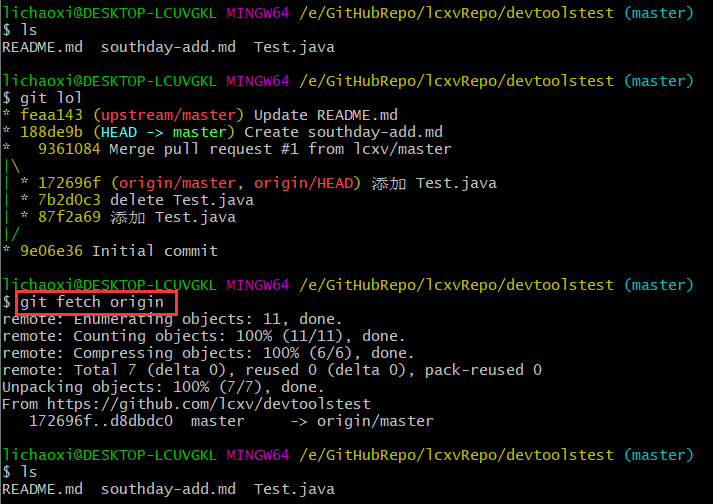Click the first prompt's lichaoxi@DESKTOP-LCUVGKL text
This screenshot has width=713, height=504.
pyautogui.click(x=110, y=13)
